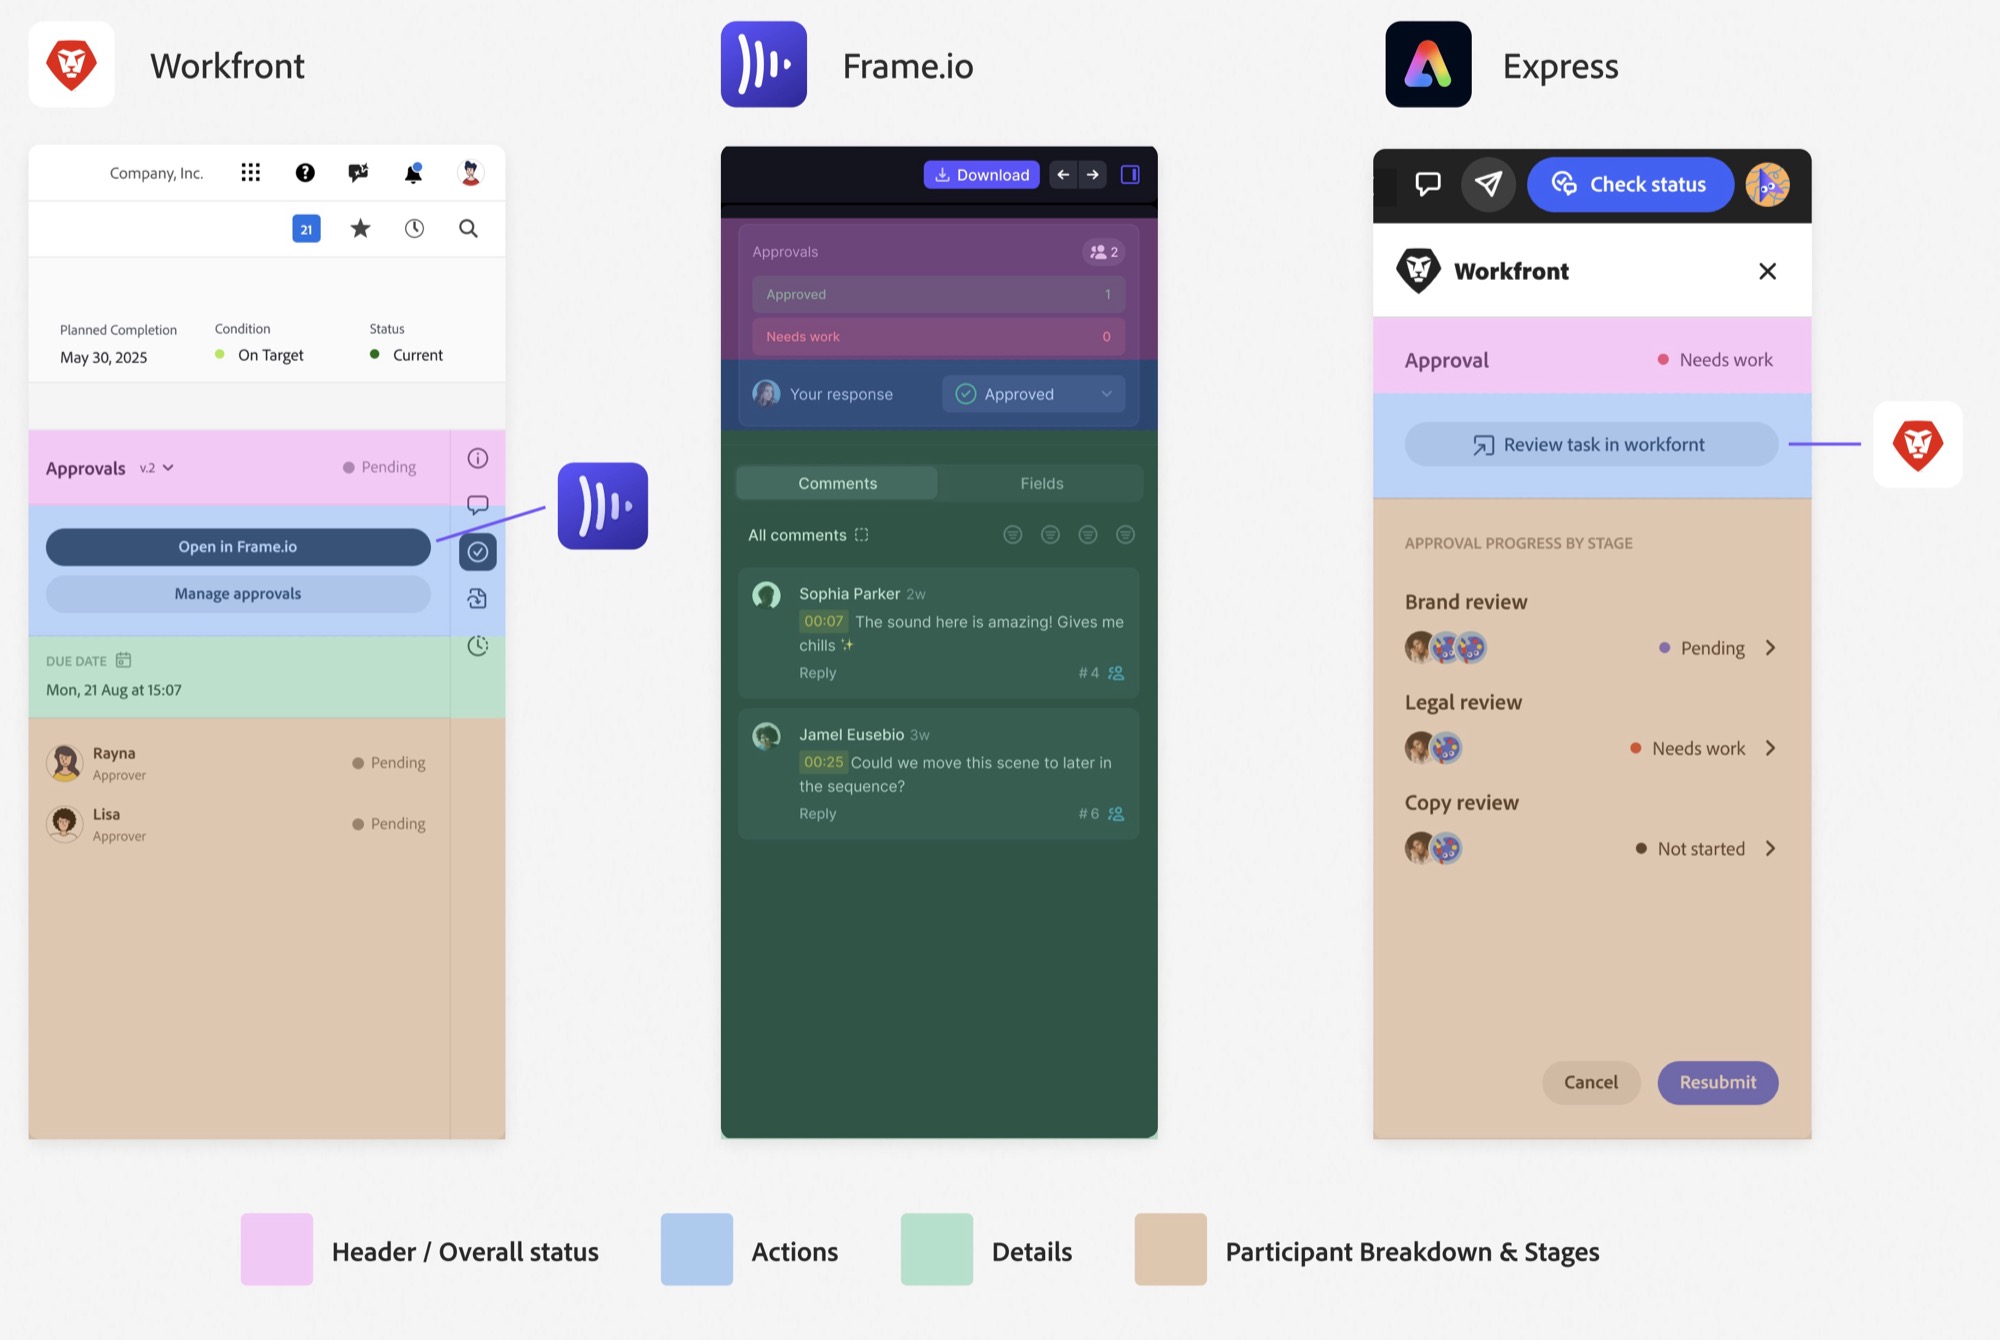Screen dimensions: 2000x1340
Task: Click the approvers count badge showing 2
Action: pyautogui.click(x=1104, y=252)
